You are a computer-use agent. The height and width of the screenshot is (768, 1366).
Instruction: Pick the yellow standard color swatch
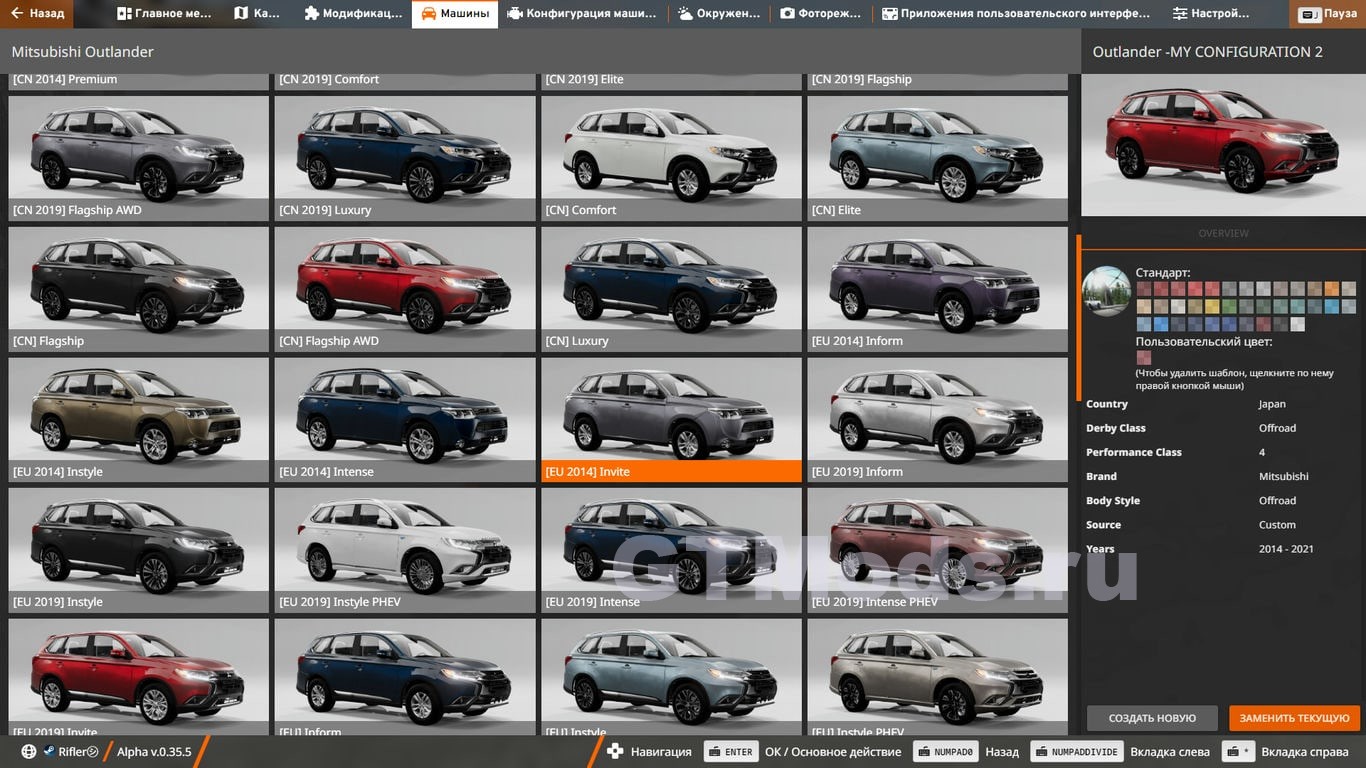click(x=1212, y=306)
